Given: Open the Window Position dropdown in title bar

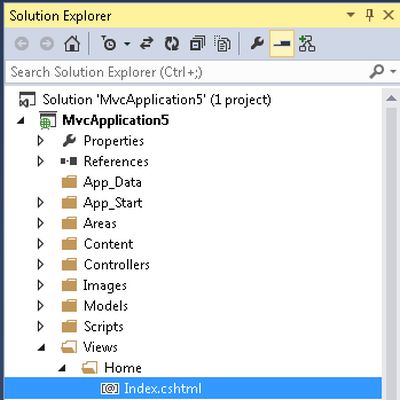Looking at the screenshot, I should (350, 15).
